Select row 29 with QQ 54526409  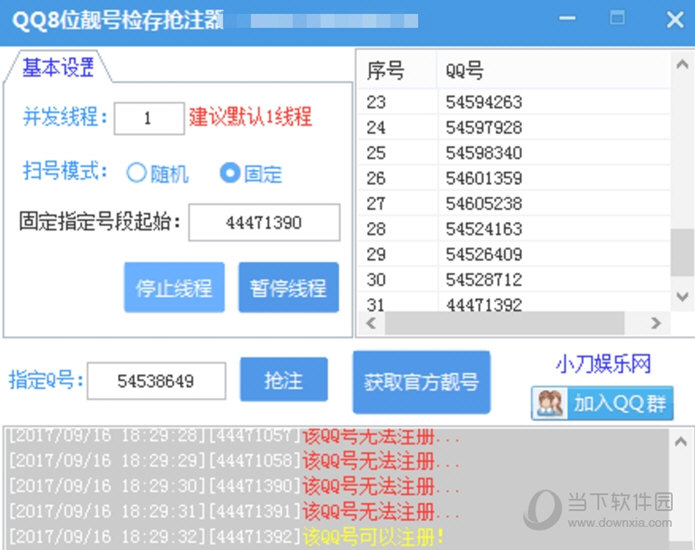tap(514, 254)
